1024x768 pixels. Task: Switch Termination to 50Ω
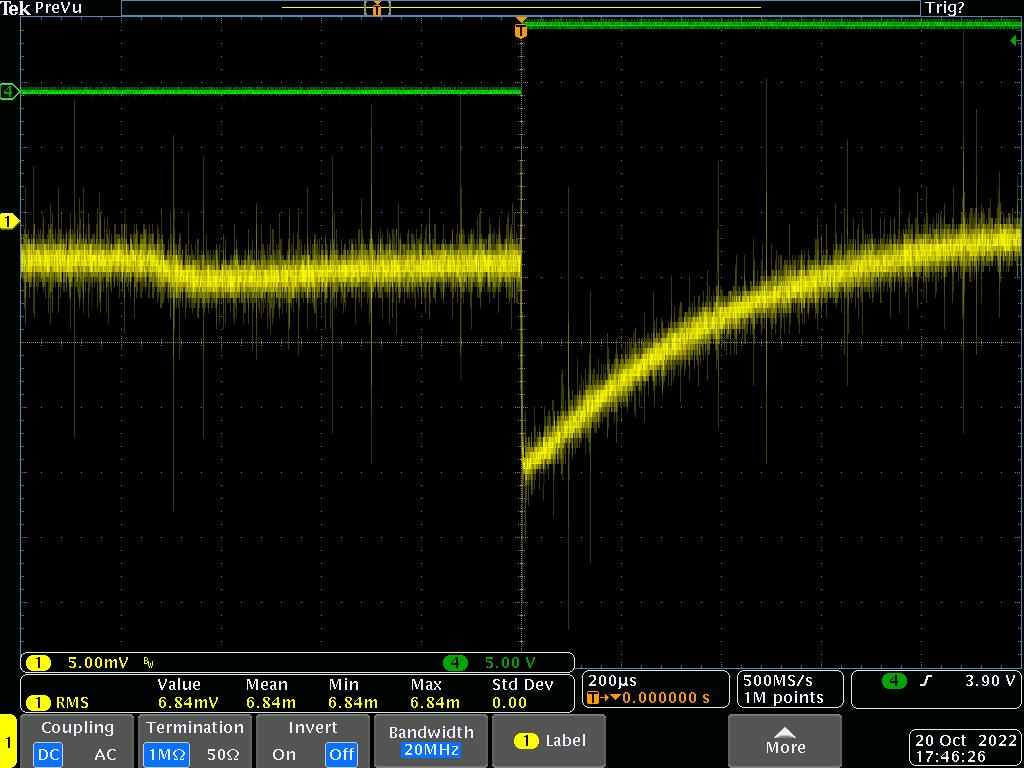point(221,754)
